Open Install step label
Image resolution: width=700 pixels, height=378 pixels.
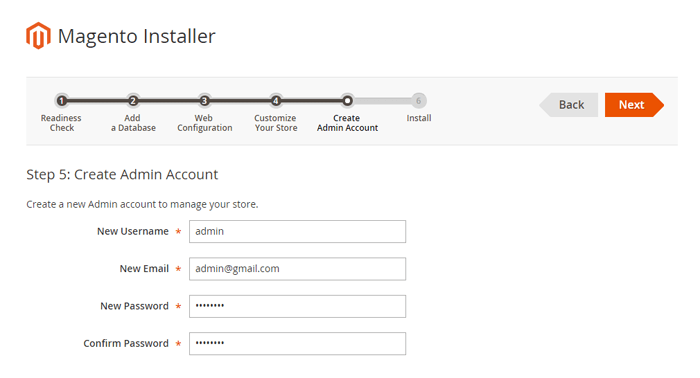coord(419,118)
